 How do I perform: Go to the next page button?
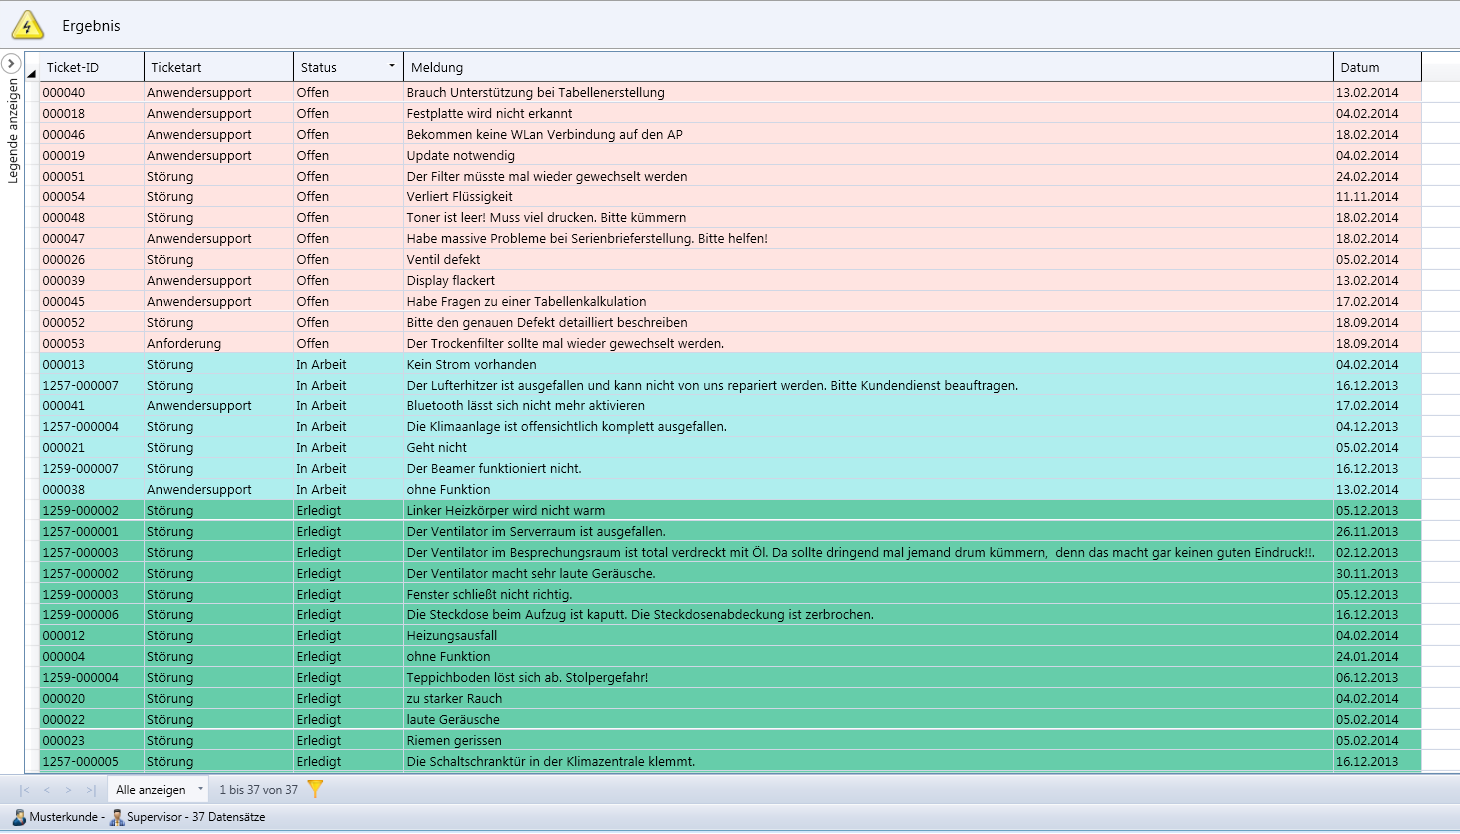point(68,790)
